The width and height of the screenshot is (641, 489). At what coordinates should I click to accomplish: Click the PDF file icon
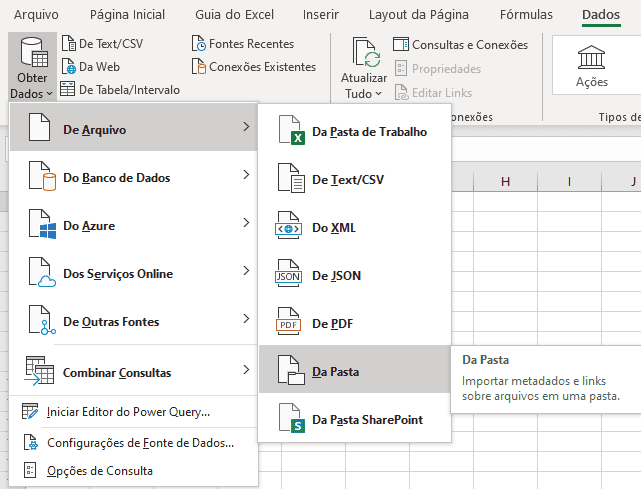289,322
